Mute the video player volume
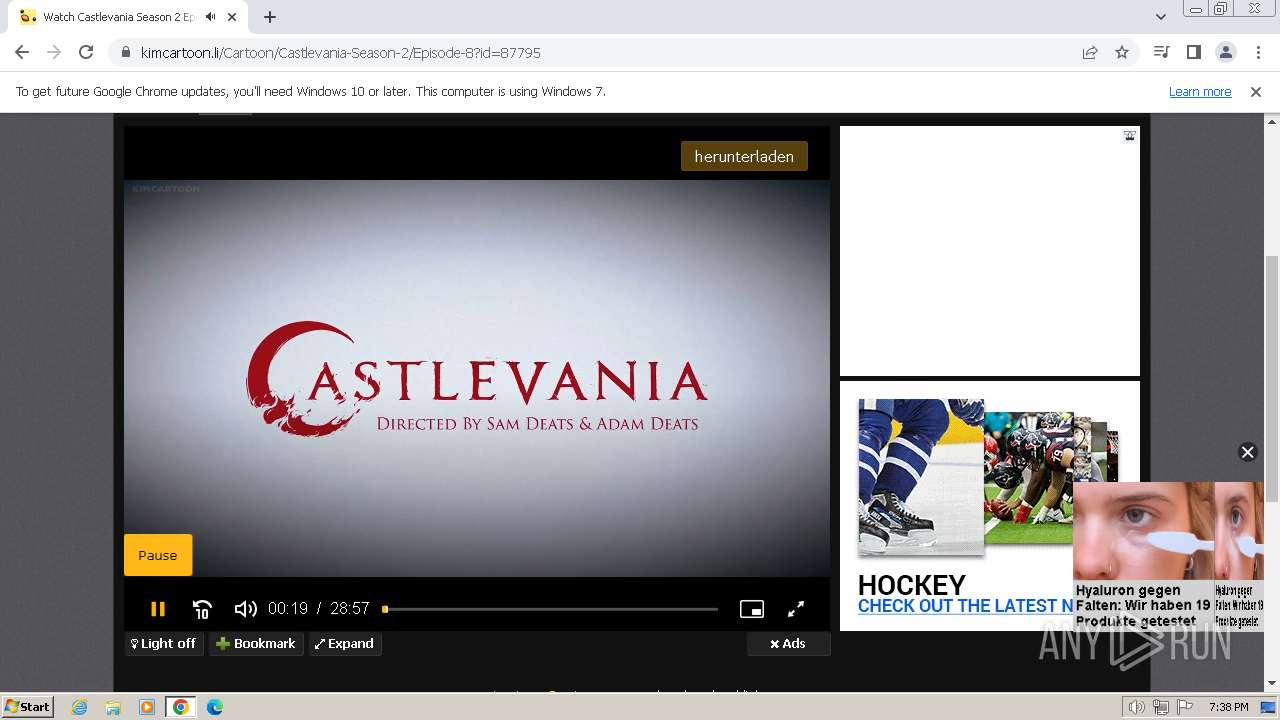The image size is (1280, 720). [x=245, y=608]
